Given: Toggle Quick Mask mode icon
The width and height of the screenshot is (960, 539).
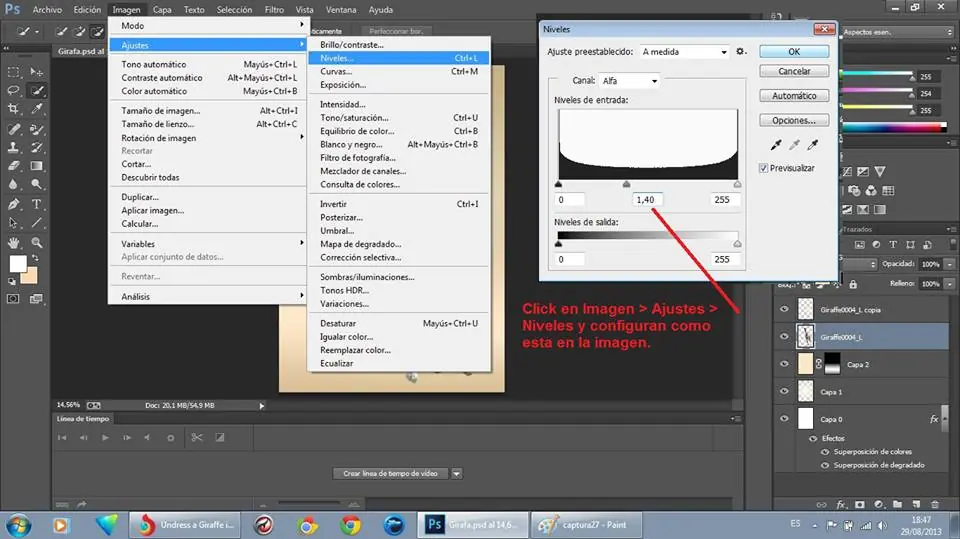Looking at the screenshot, I should [13, 299].
